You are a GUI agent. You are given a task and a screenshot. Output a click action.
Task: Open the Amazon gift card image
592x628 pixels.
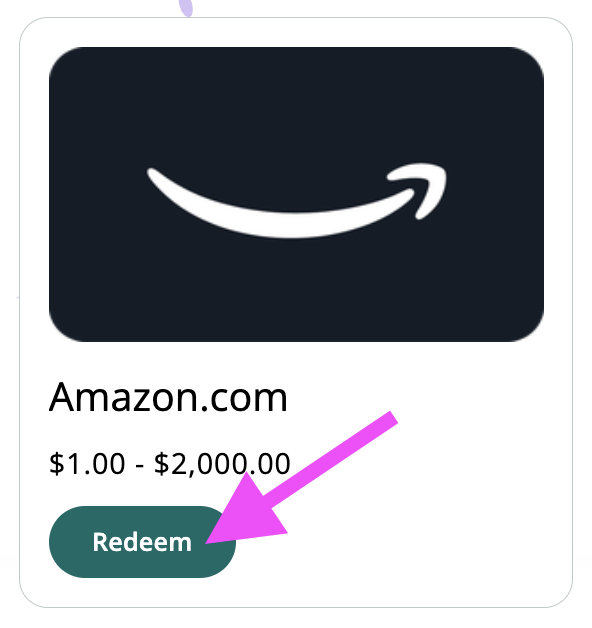(296, 194)
